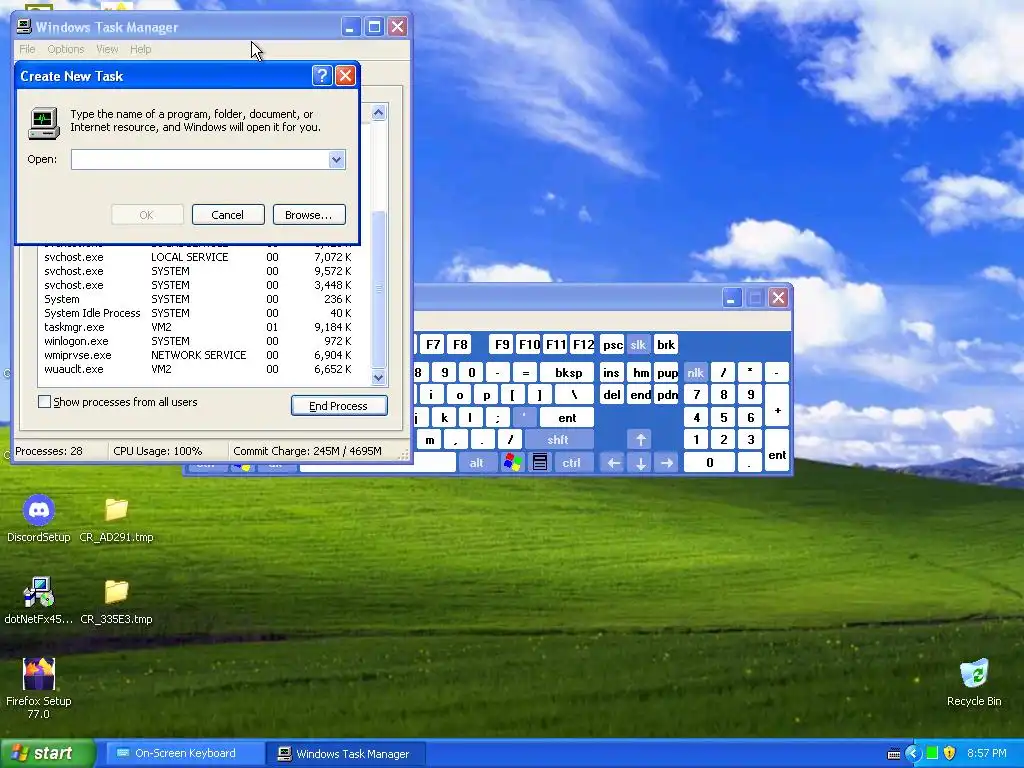Screen dimensions: 1024x768
Task: Click the F9 key on keyboard
Action: 502,344
